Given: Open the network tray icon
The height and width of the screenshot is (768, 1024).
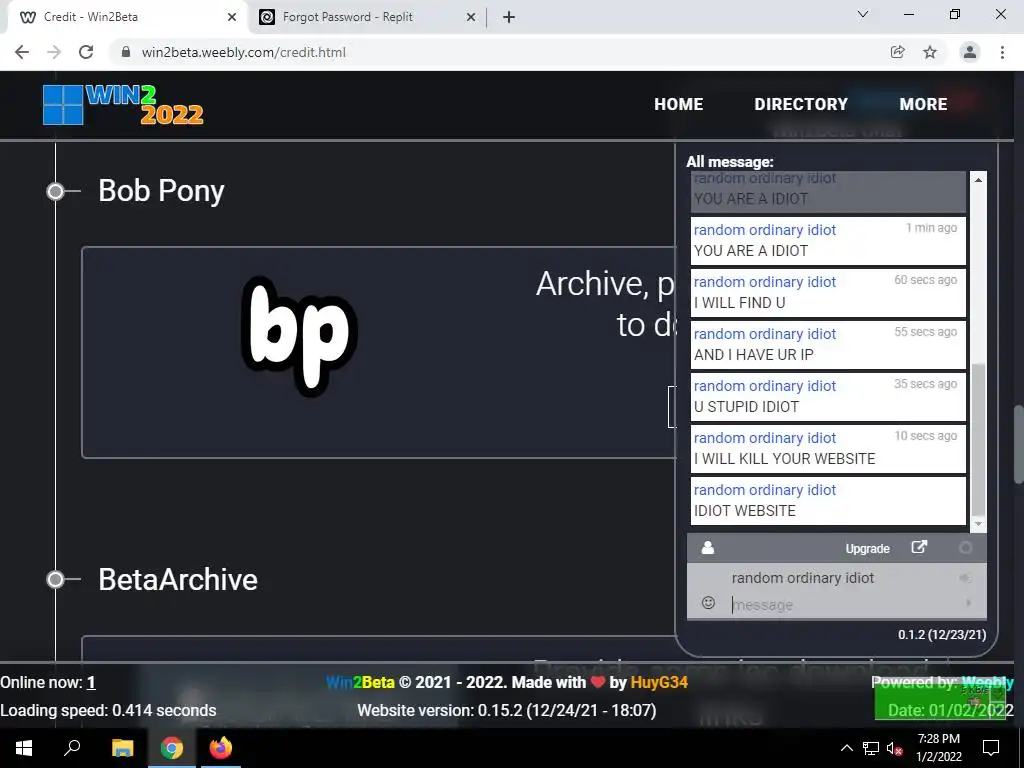Looking at the screenshot, I should (x=871, y=748).
